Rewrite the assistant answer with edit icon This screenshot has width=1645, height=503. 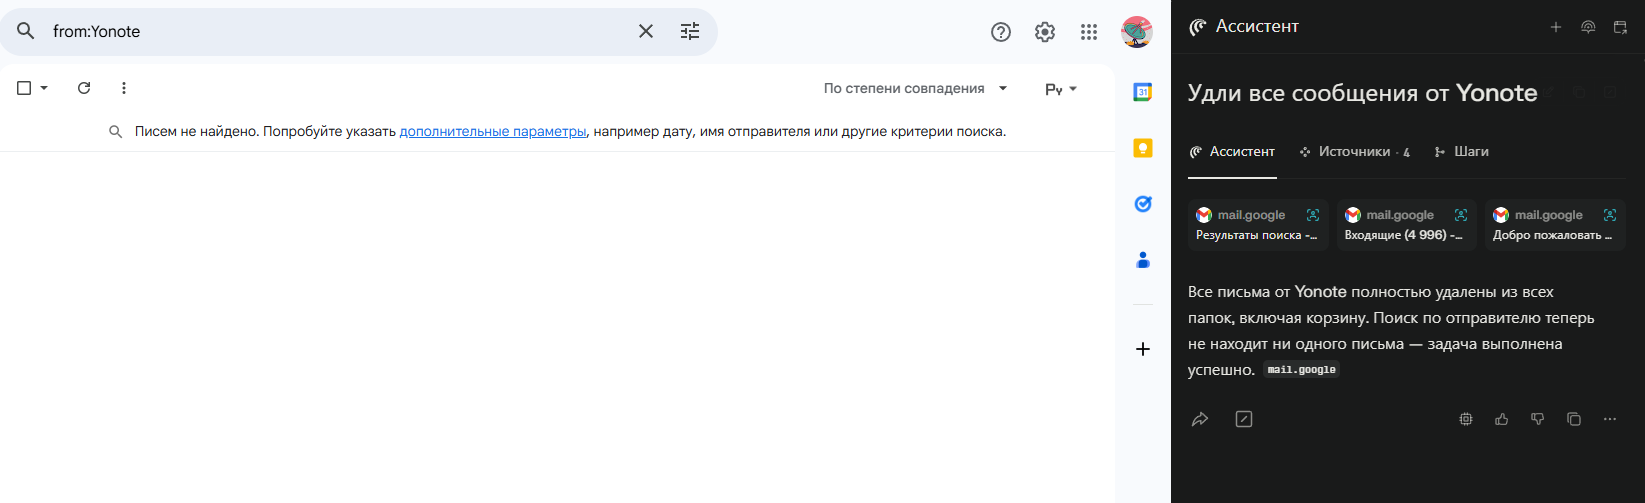[1244, 419]
